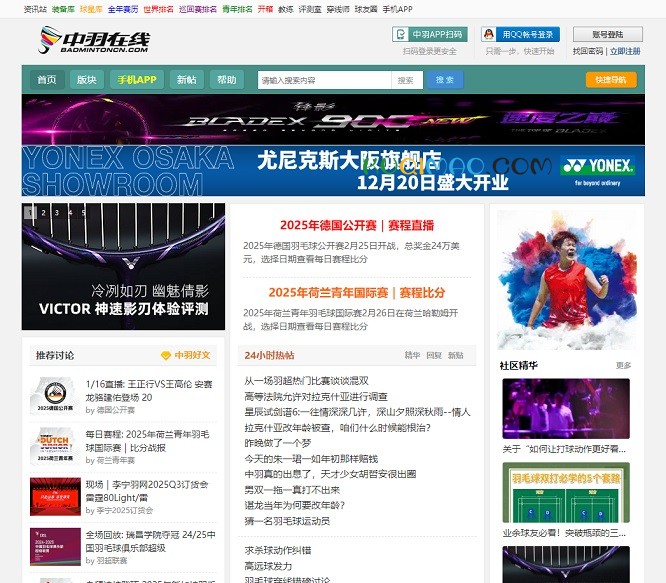Open the 羽毛球双打必学的5个套路 thumbnail
666x583 pixels.
coord(566,493)
